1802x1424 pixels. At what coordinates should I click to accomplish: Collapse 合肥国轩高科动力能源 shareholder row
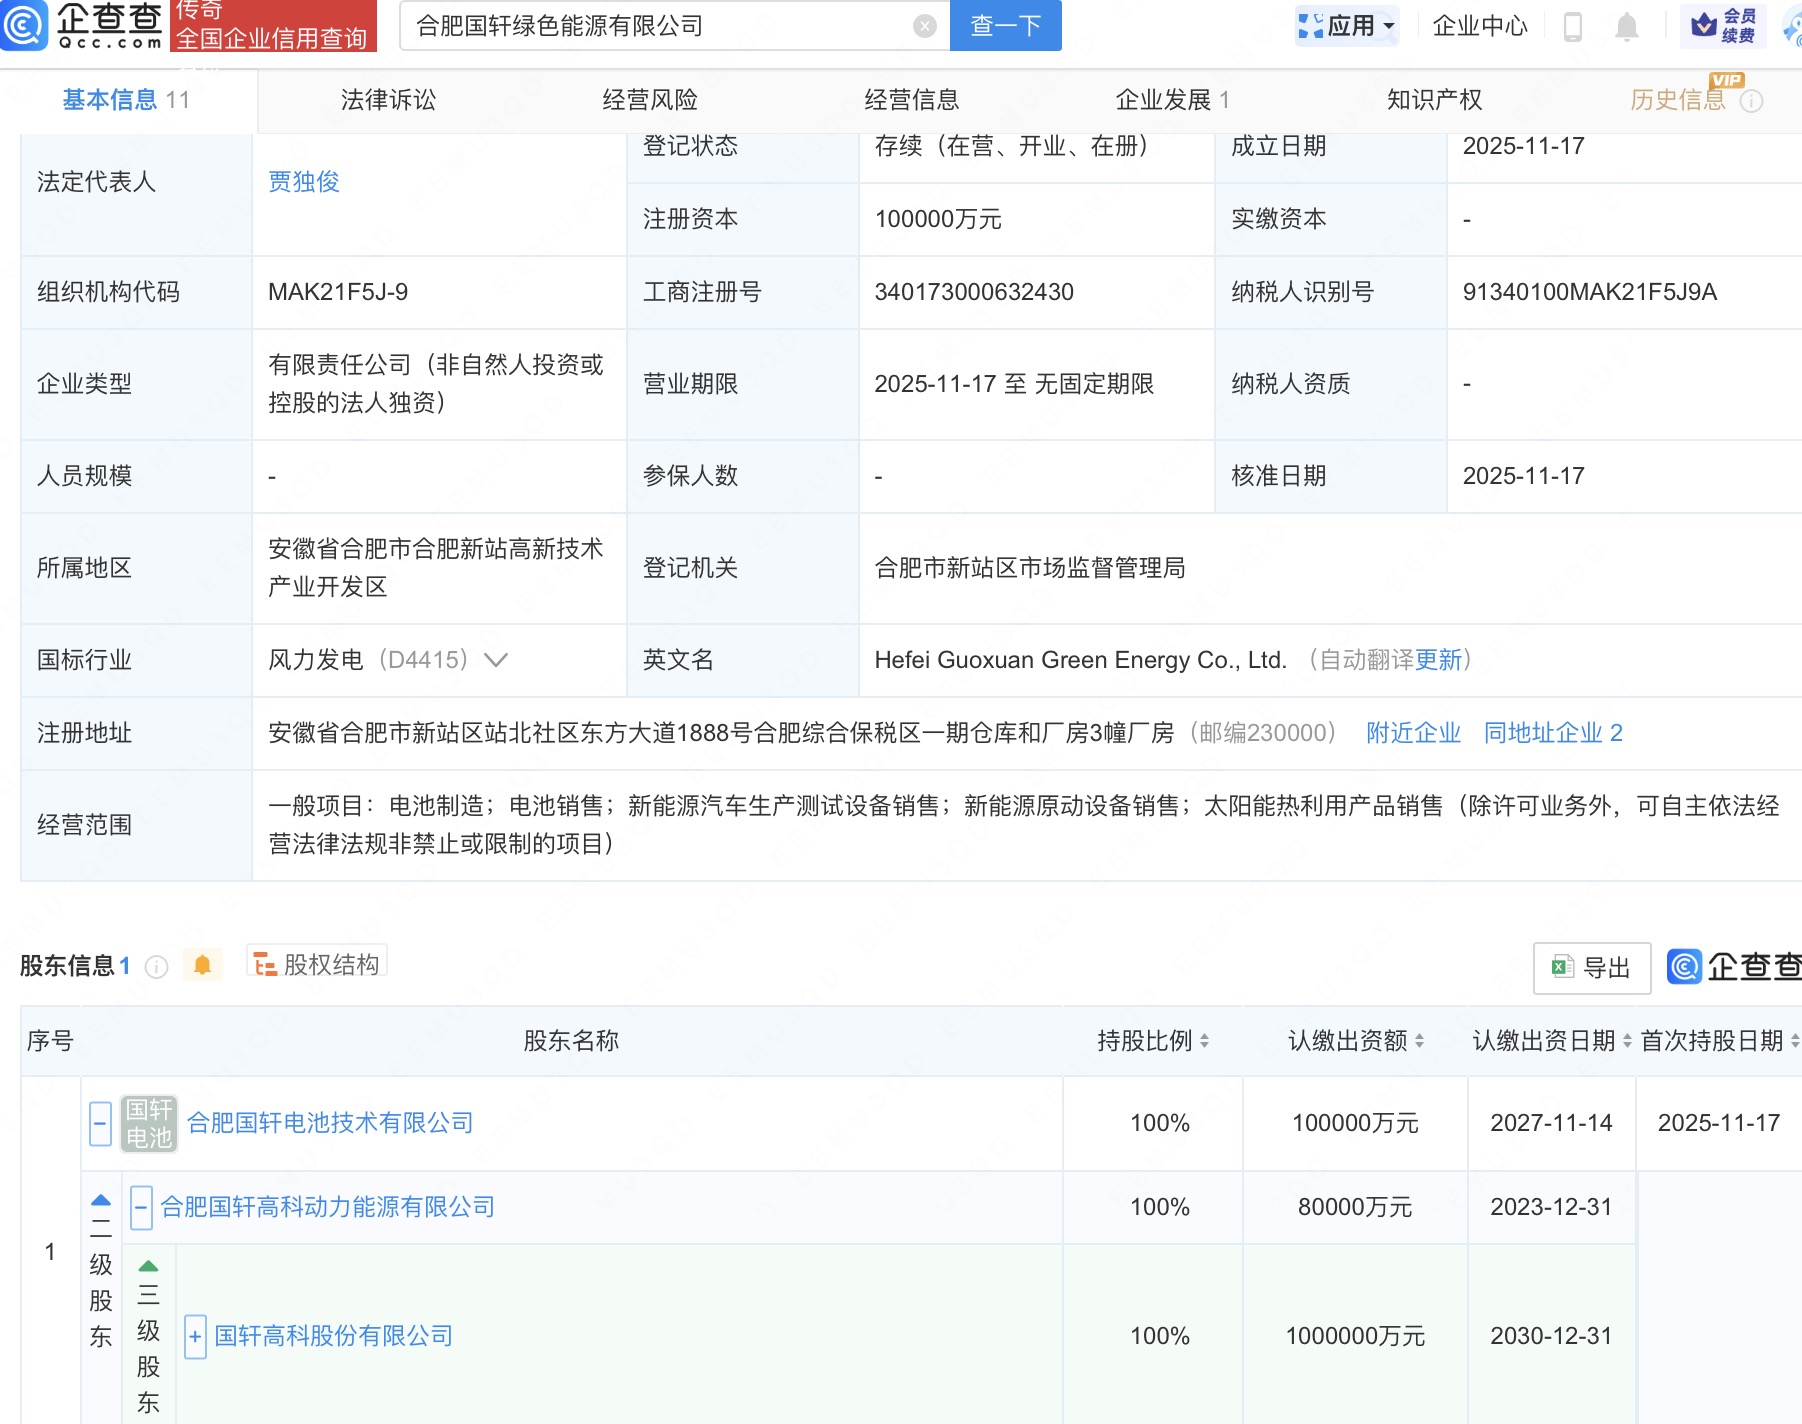(141, 1207)
